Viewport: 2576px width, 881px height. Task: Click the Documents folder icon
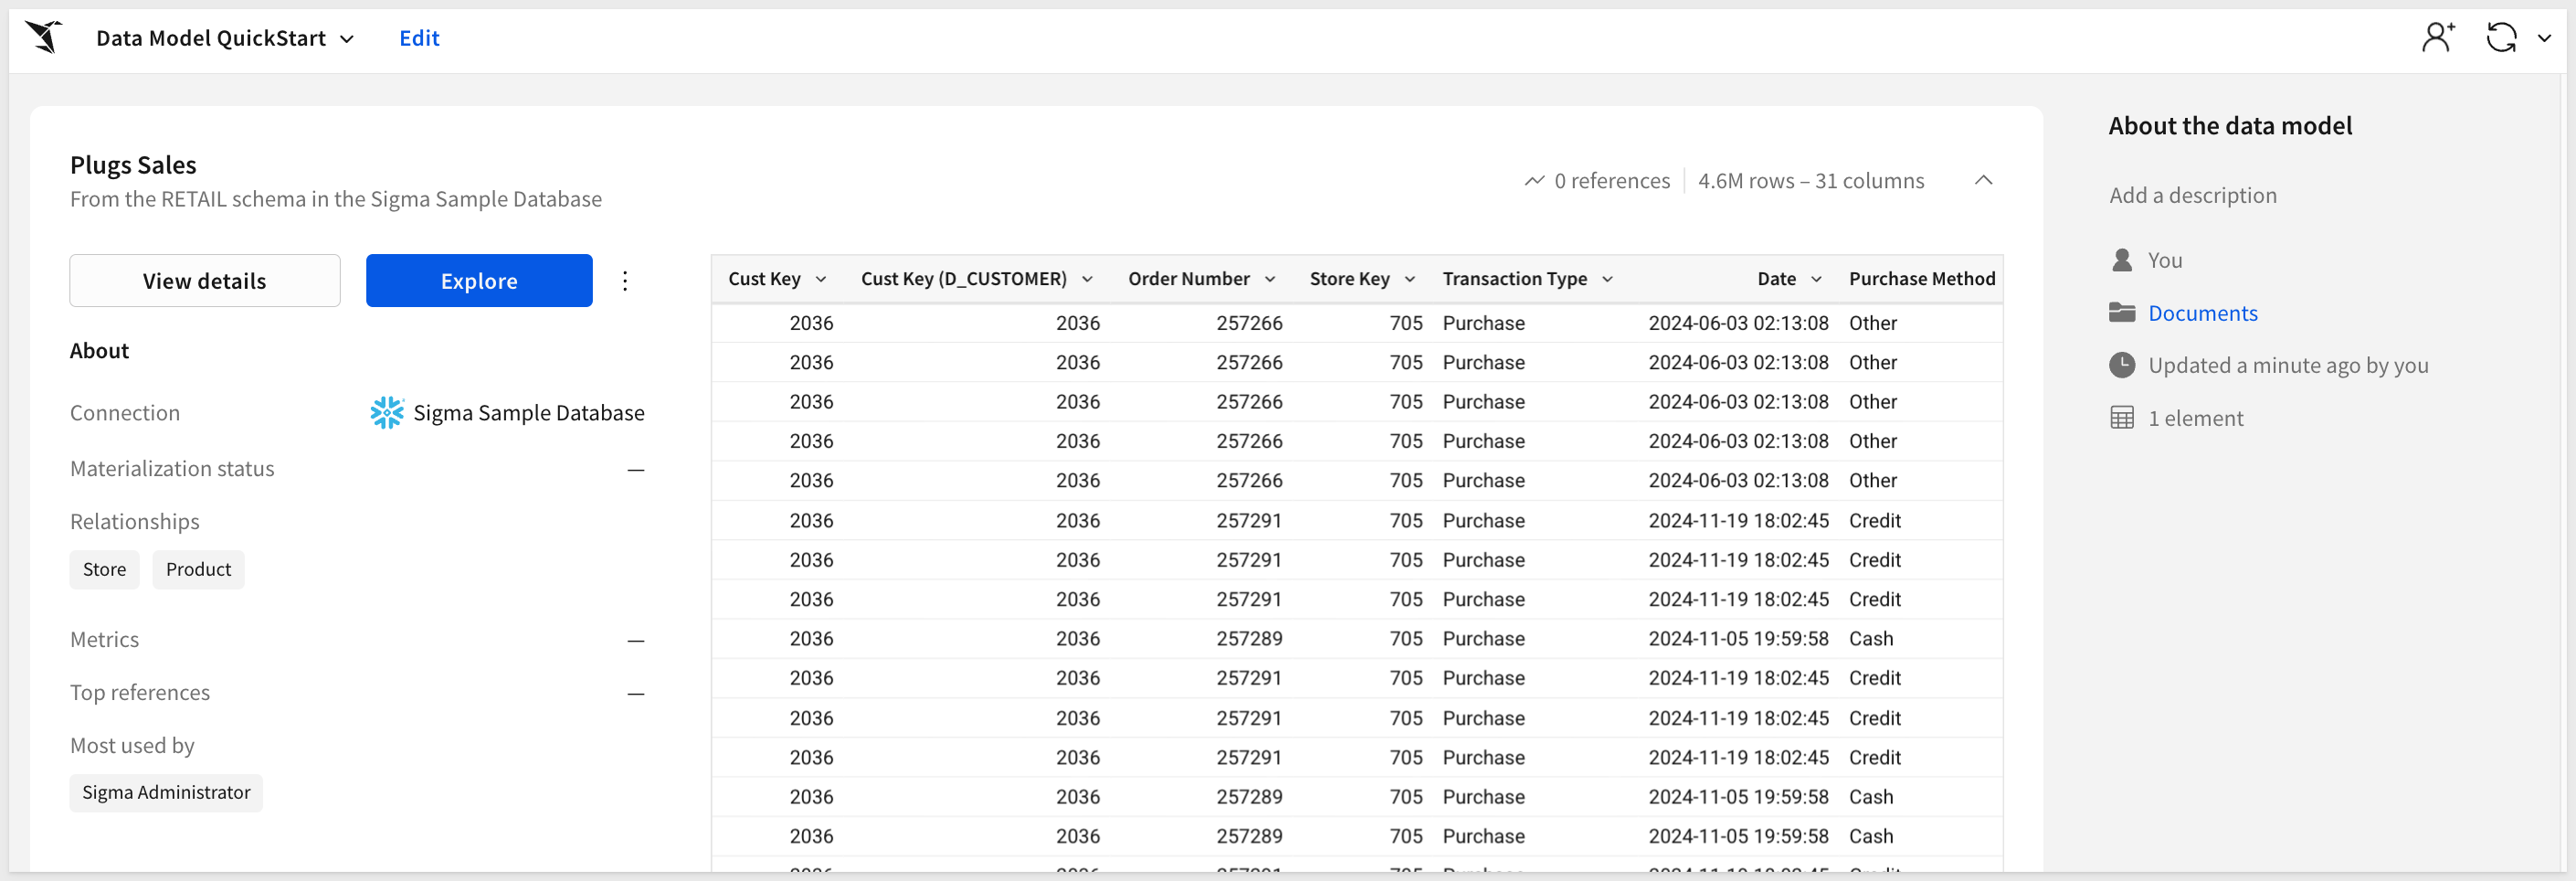(2122, 313)
